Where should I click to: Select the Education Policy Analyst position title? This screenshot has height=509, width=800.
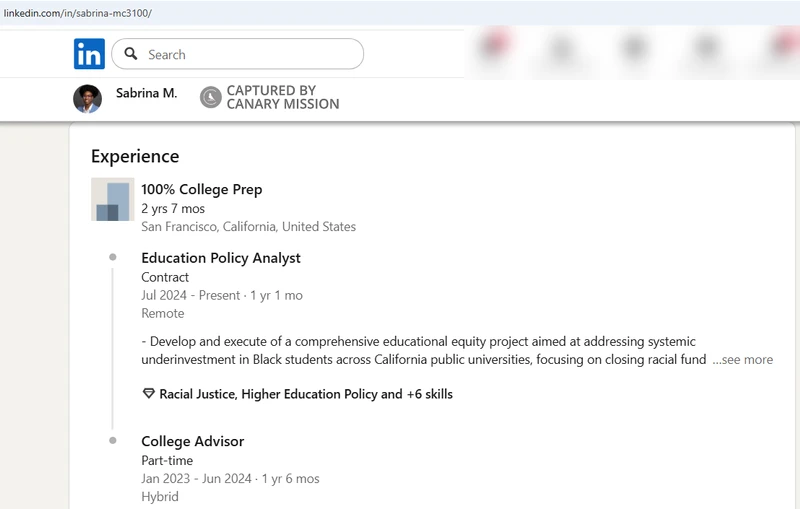pos(220,258)
